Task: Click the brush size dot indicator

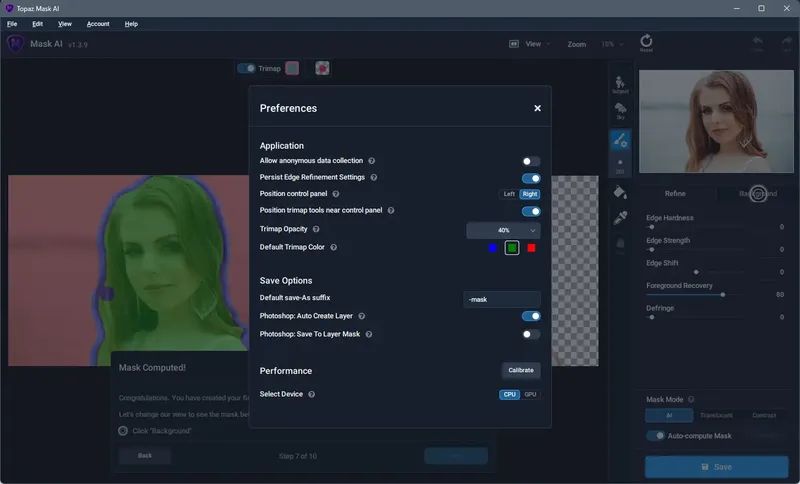Action: pyautogui.click(x=620, y=163)
